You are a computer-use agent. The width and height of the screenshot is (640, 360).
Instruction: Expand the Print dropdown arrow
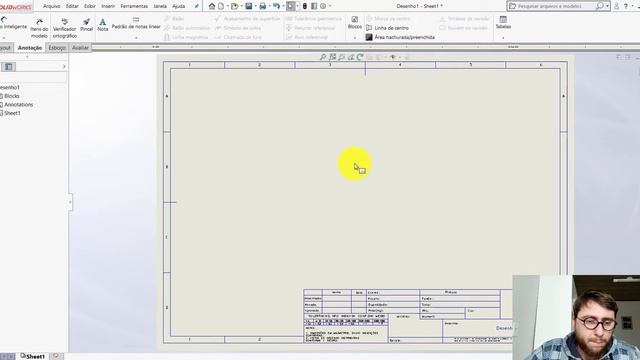pos(269,6)
